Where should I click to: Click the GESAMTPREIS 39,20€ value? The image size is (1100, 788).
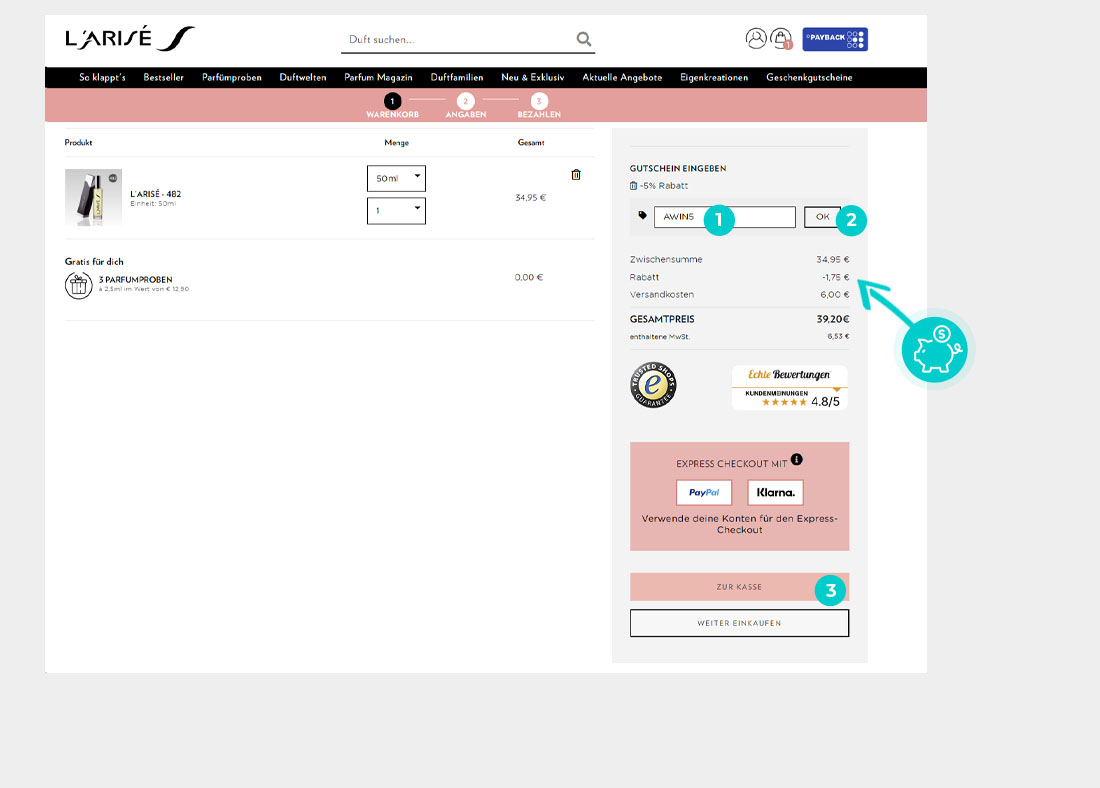pos(833,319)
